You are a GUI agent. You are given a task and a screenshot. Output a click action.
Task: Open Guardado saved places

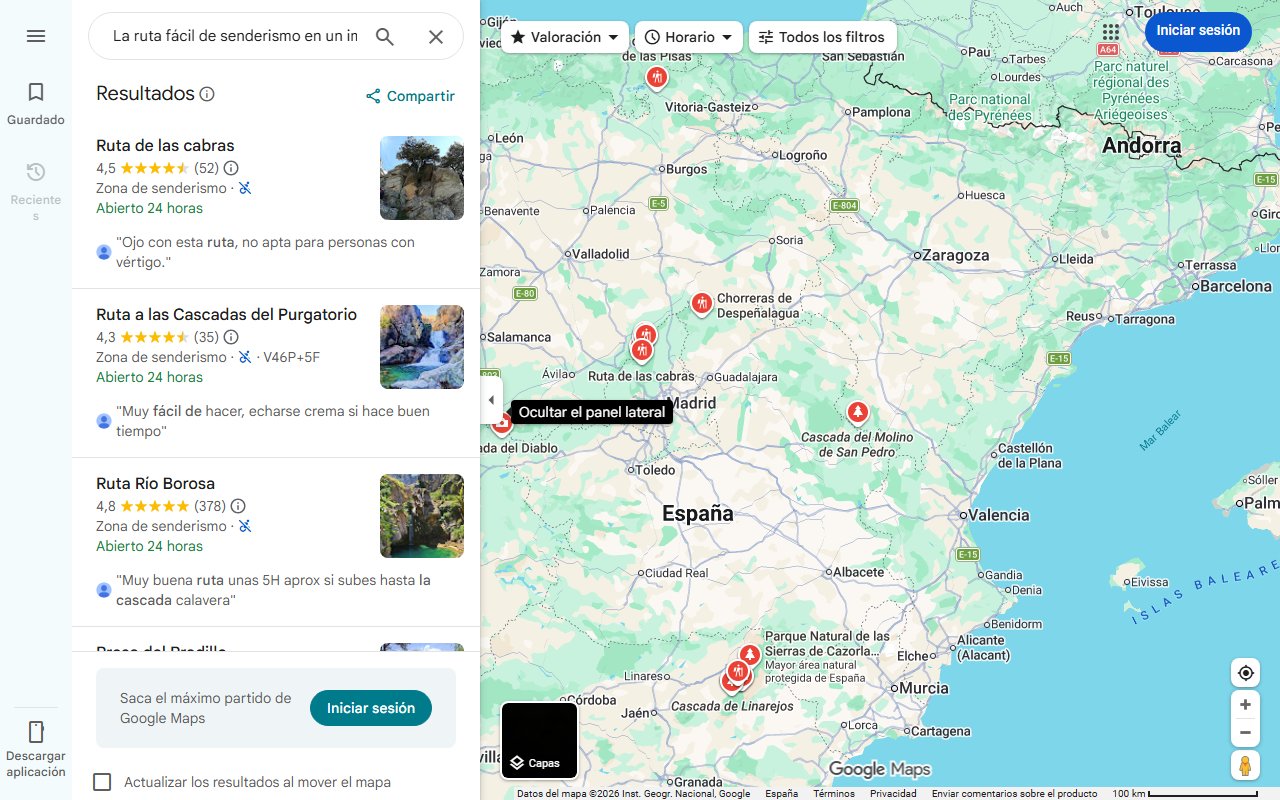click(36, 102)
